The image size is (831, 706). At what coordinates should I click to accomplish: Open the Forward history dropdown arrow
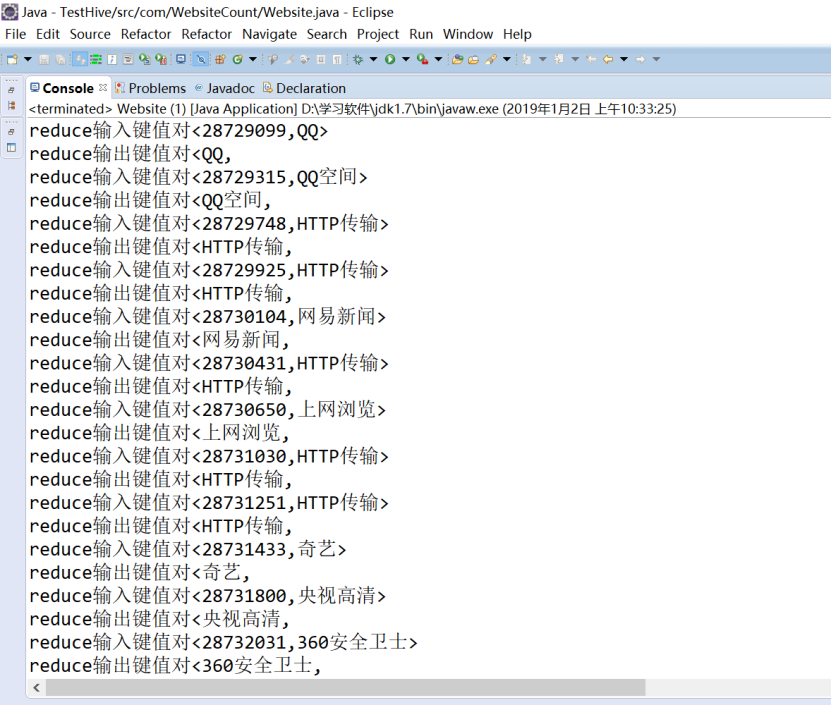[656, 59]
